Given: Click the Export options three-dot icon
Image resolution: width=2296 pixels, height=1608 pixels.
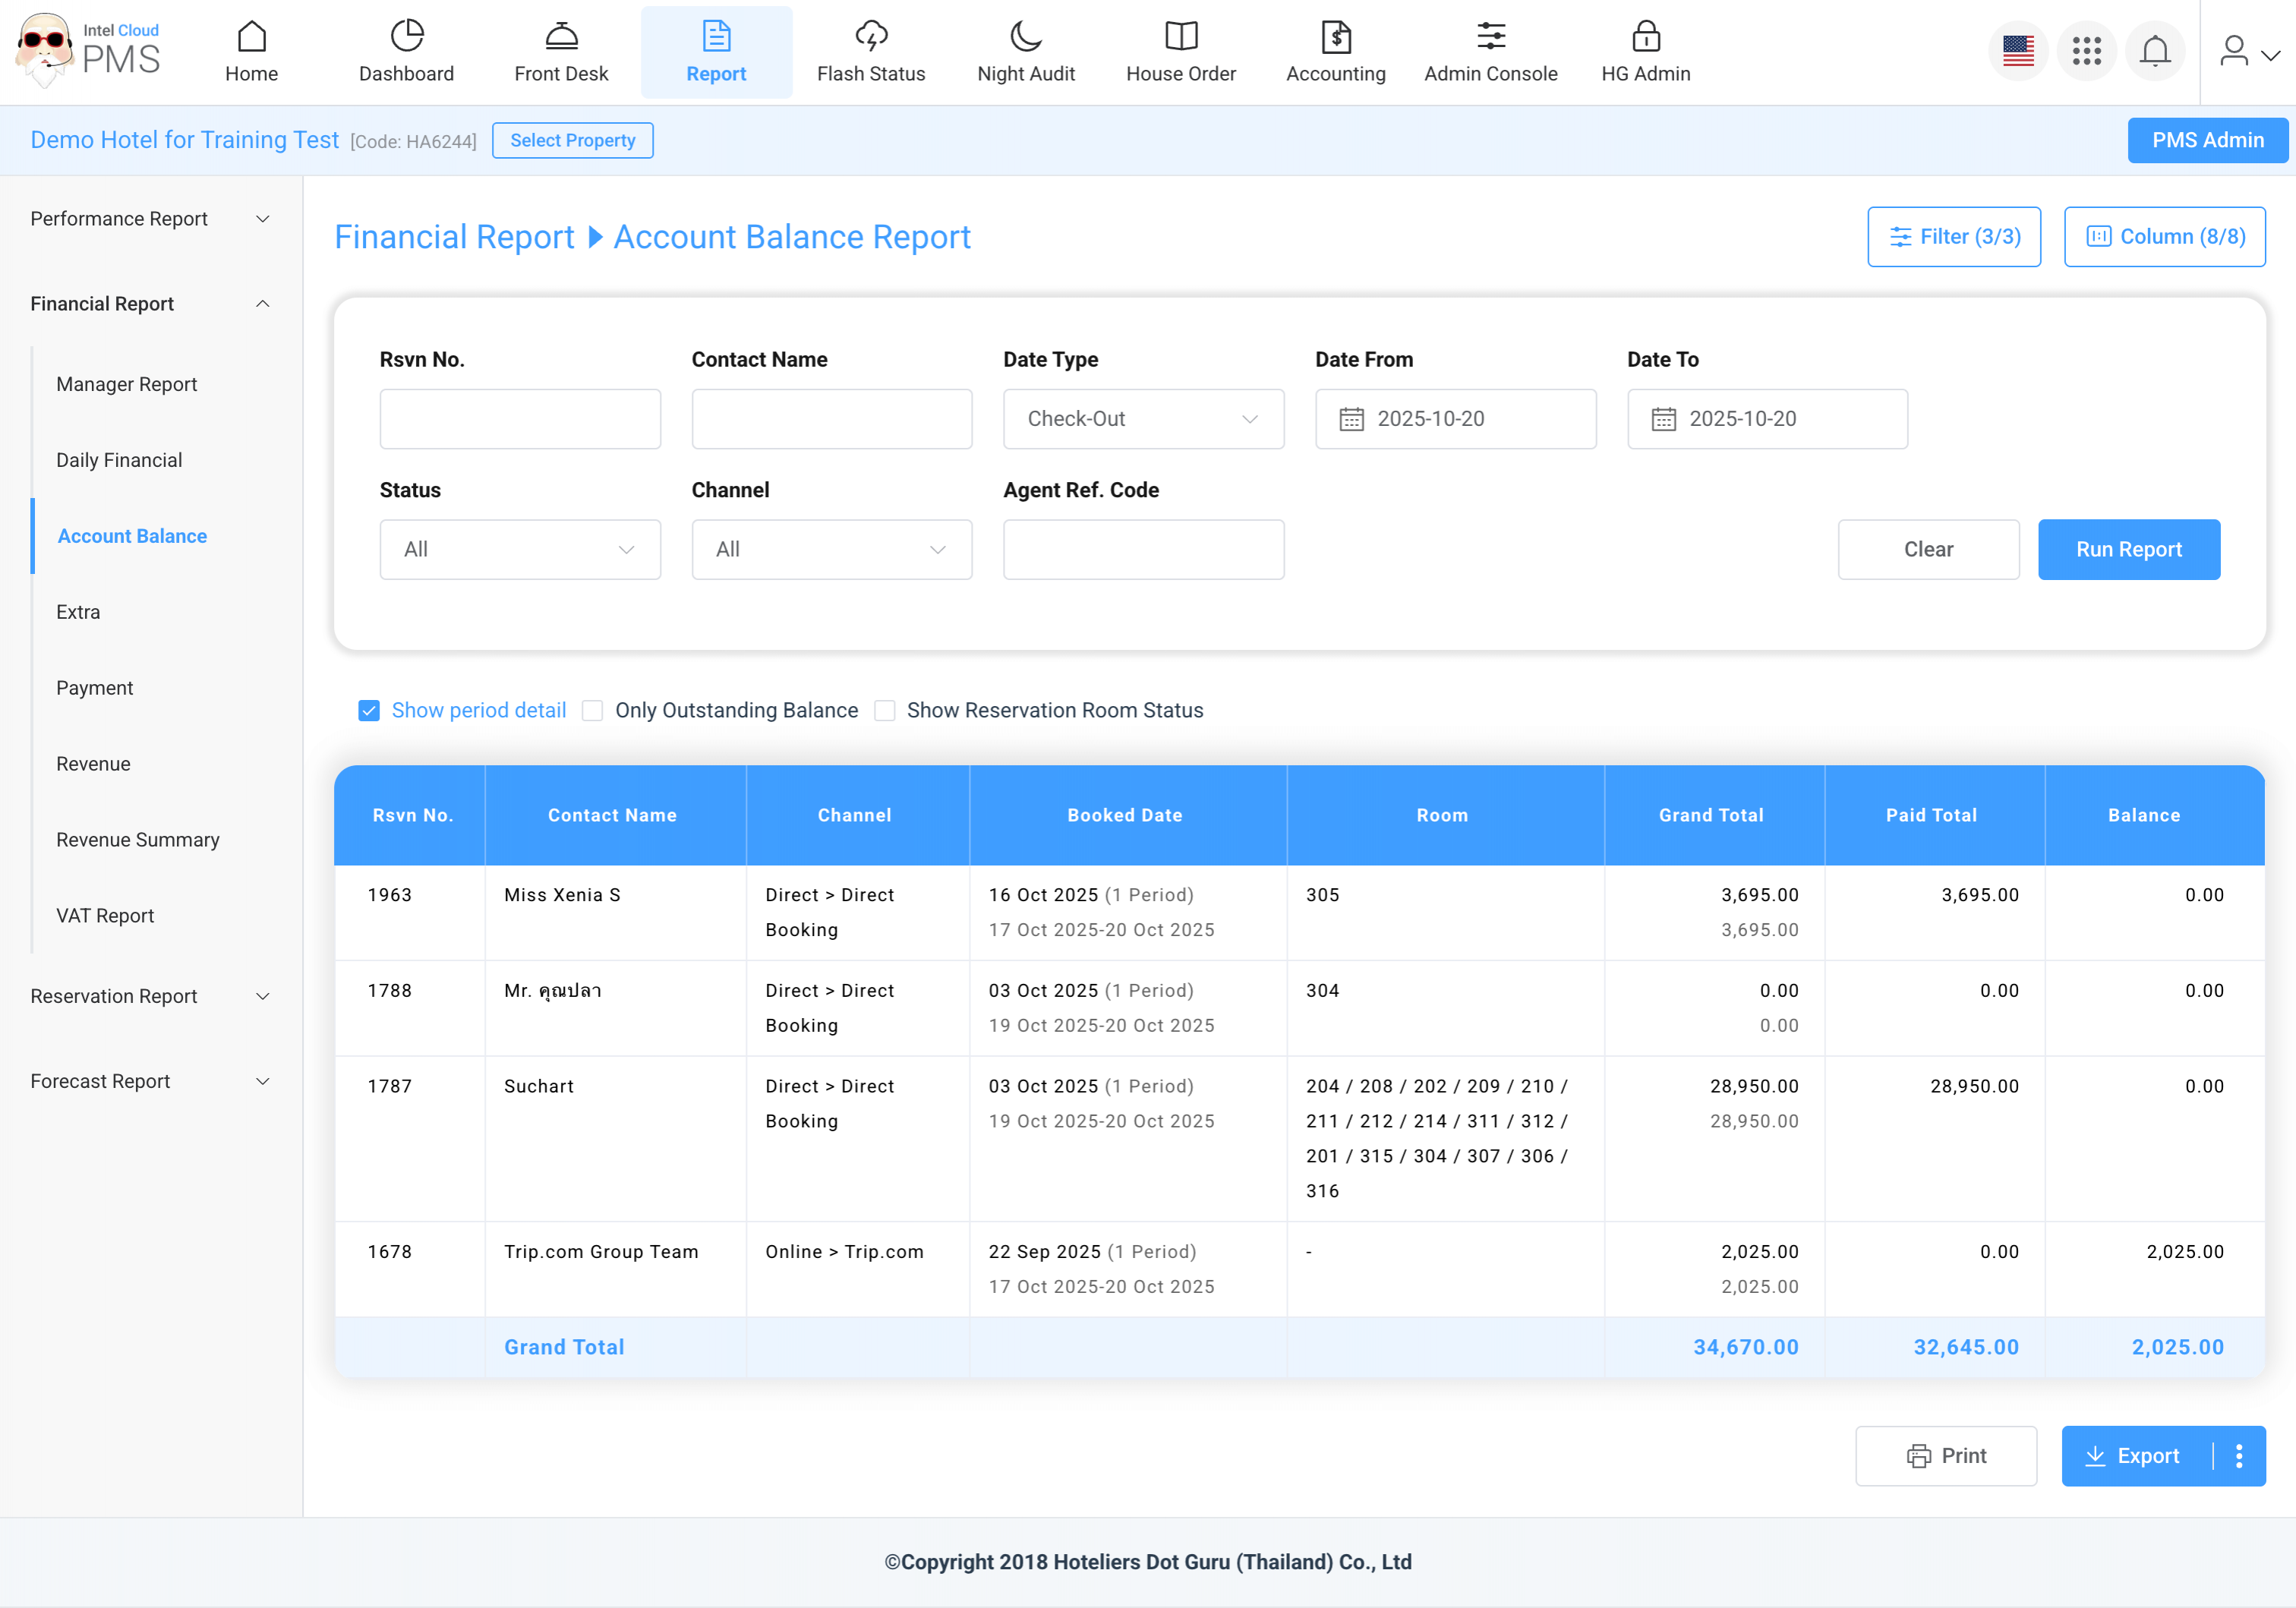Looking at the screenshot, I should [x=2239, y=1455].
